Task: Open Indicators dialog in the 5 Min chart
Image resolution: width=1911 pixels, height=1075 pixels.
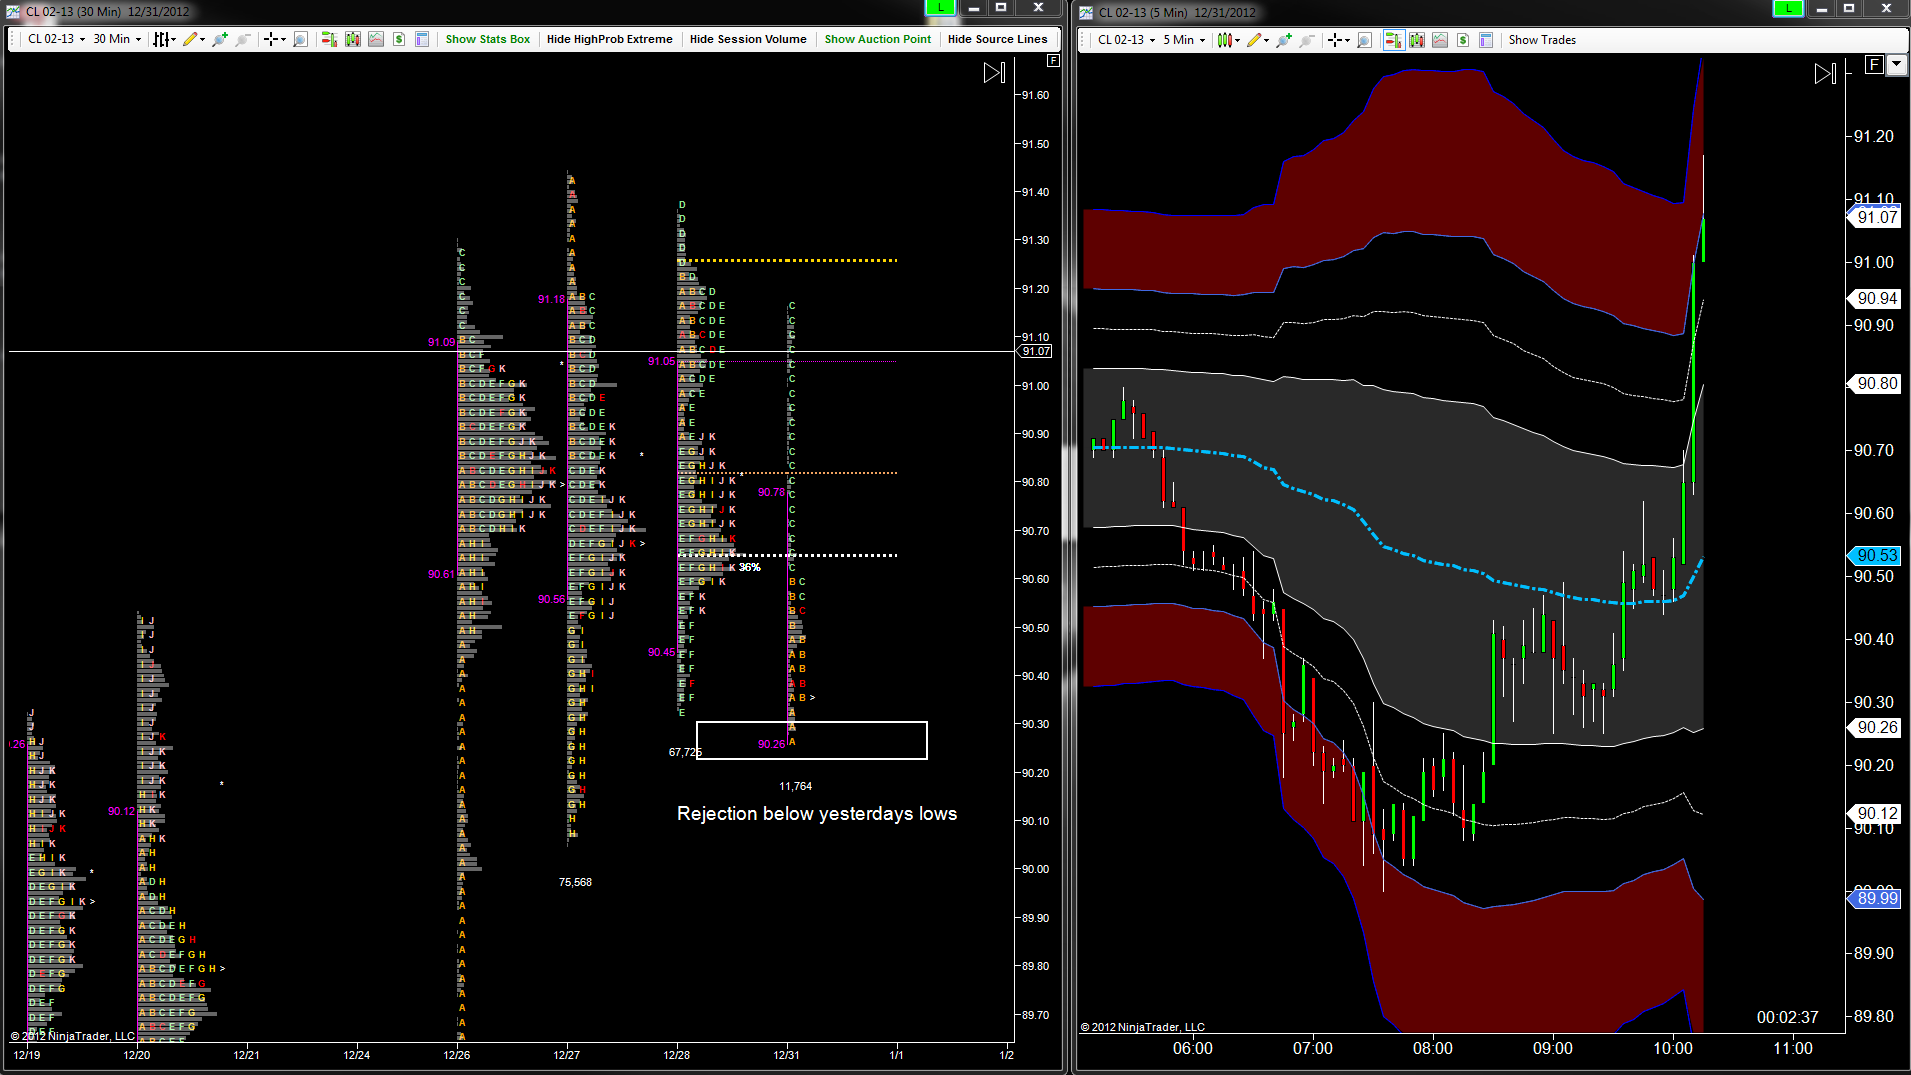Action: coord(1440,40)
